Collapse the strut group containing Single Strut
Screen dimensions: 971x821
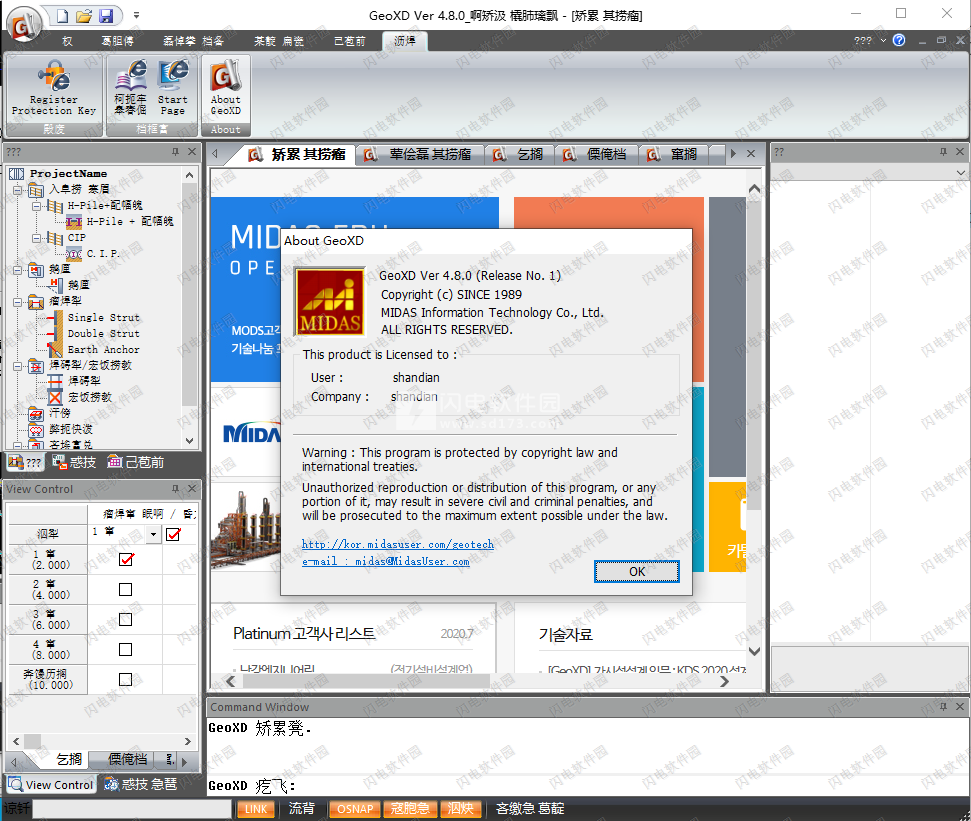[x=17, y=302]
